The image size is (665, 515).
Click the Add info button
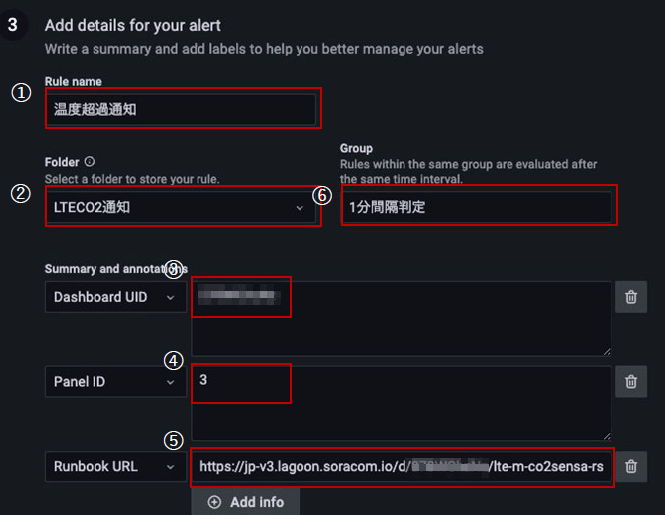(246, 502)
